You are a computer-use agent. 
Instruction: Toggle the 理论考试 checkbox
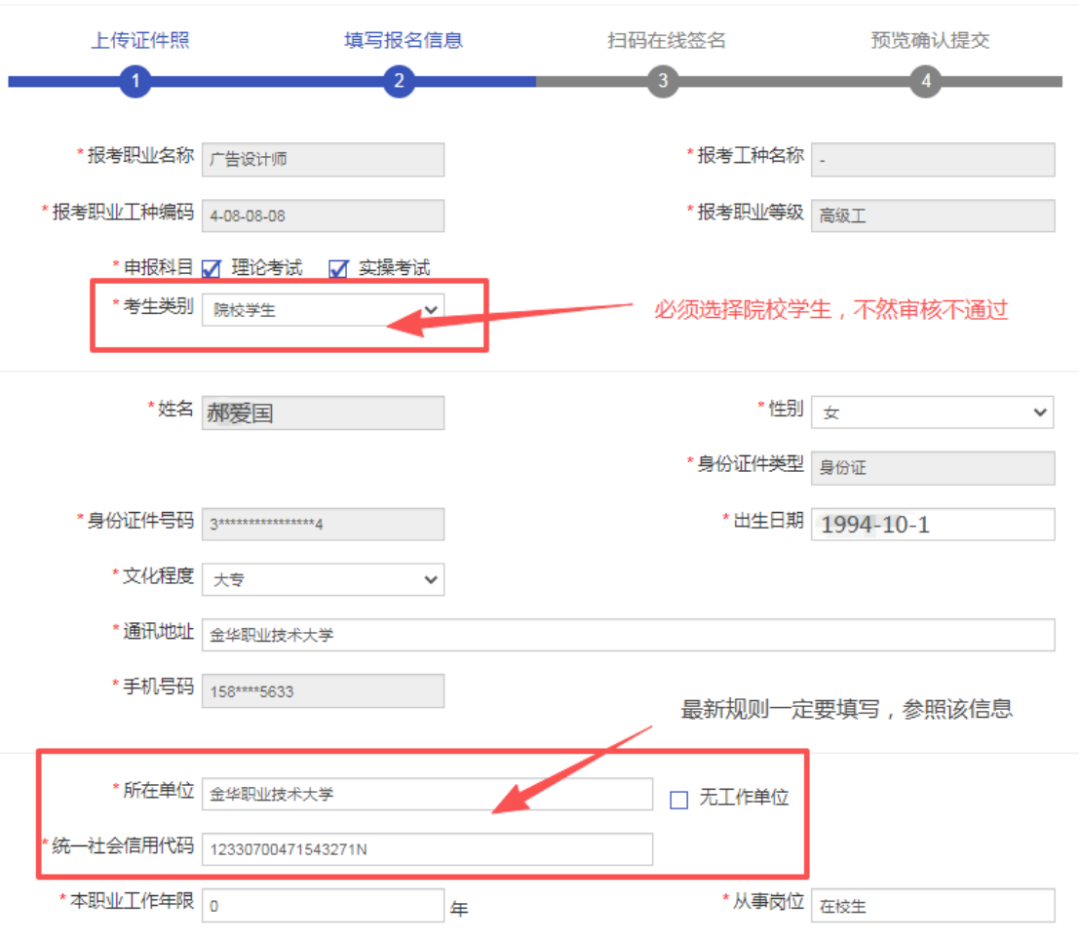(x=211, y=269)
